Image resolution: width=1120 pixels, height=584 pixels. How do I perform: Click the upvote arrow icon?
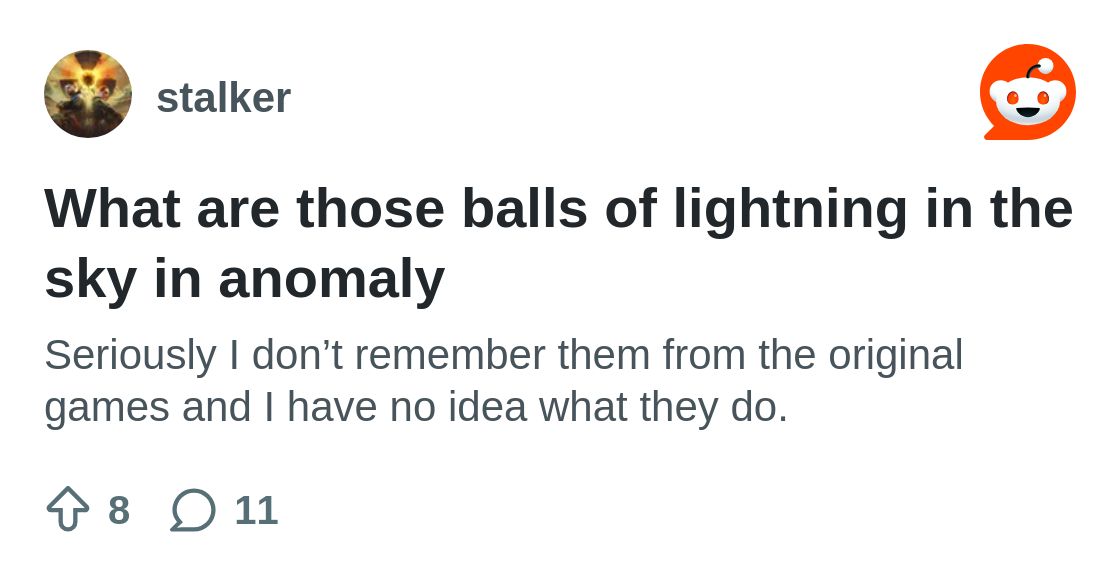coord(68,509)
